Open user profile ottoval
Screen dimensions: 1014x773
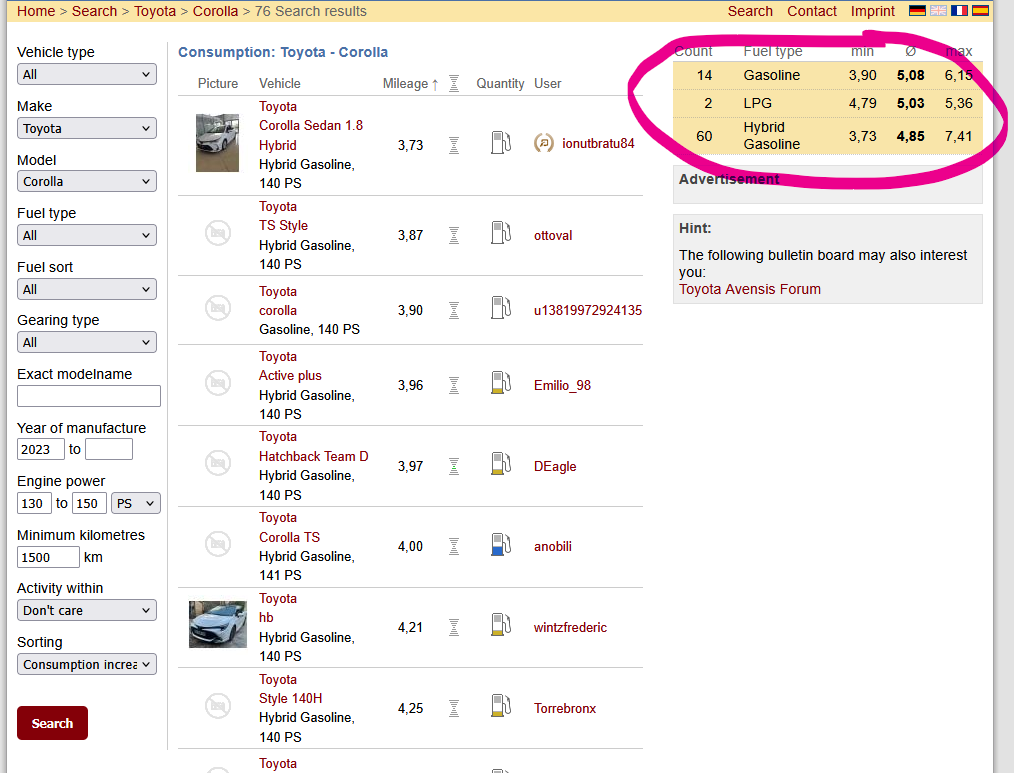(553, 235)
